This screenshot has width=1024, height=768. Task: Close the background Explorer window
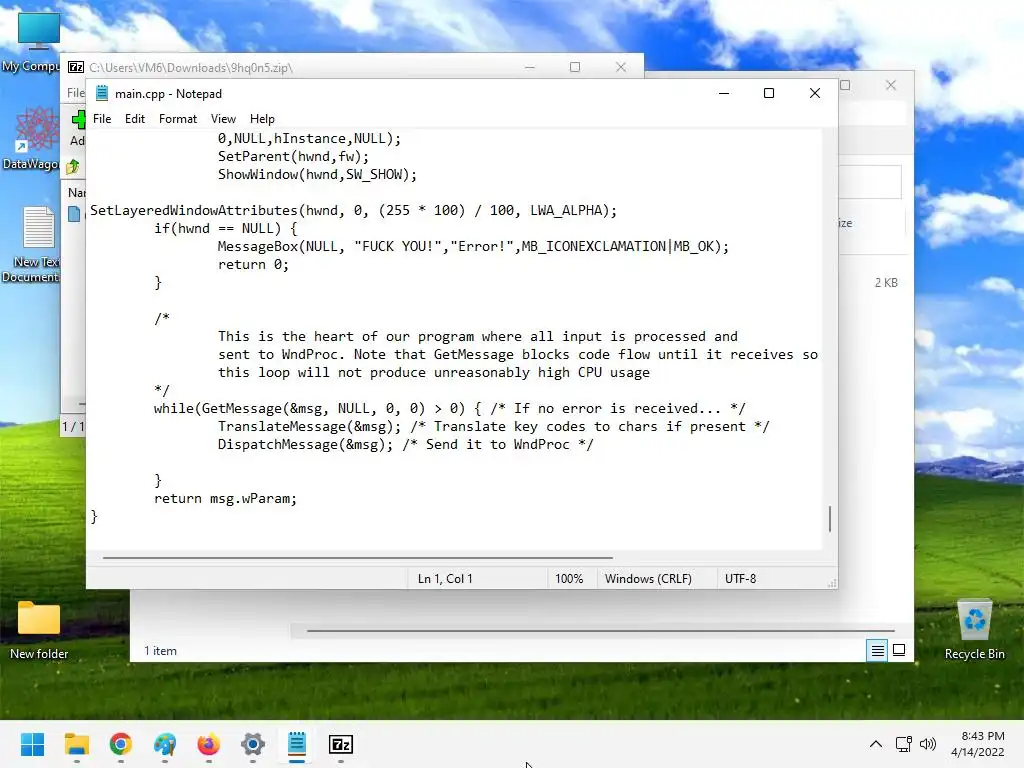[x=891, y=86]
